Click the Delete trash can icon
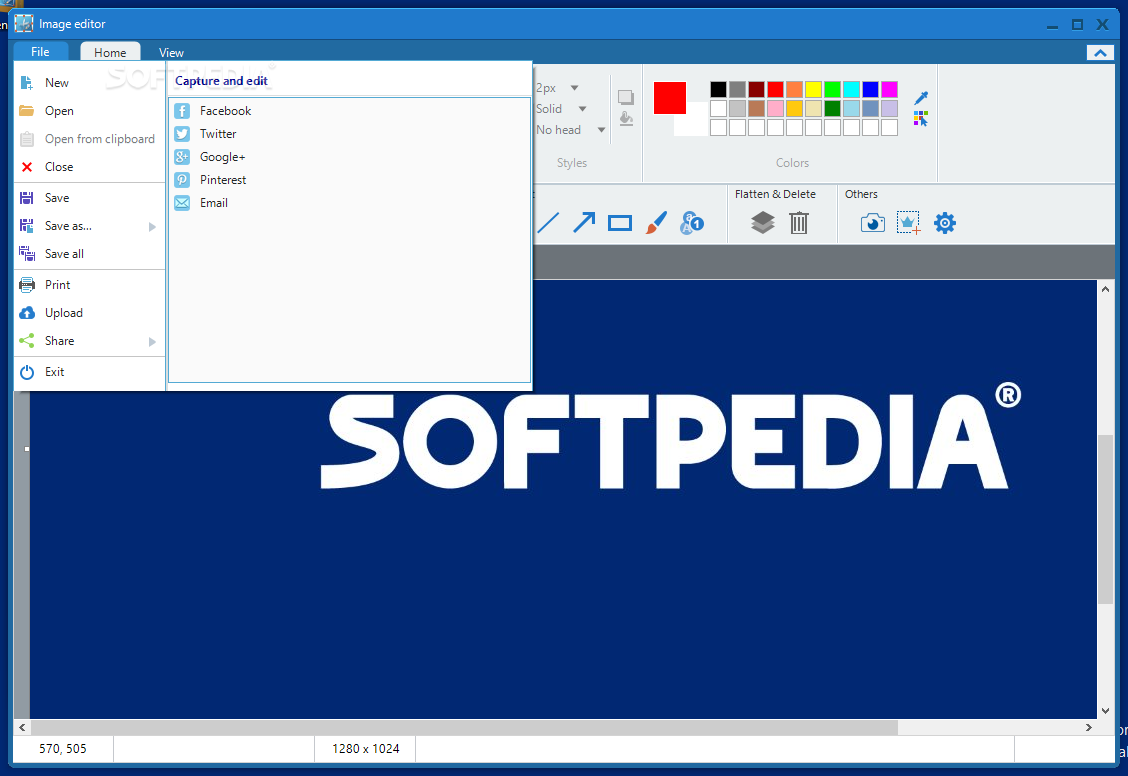 click(x=799, y=223)
